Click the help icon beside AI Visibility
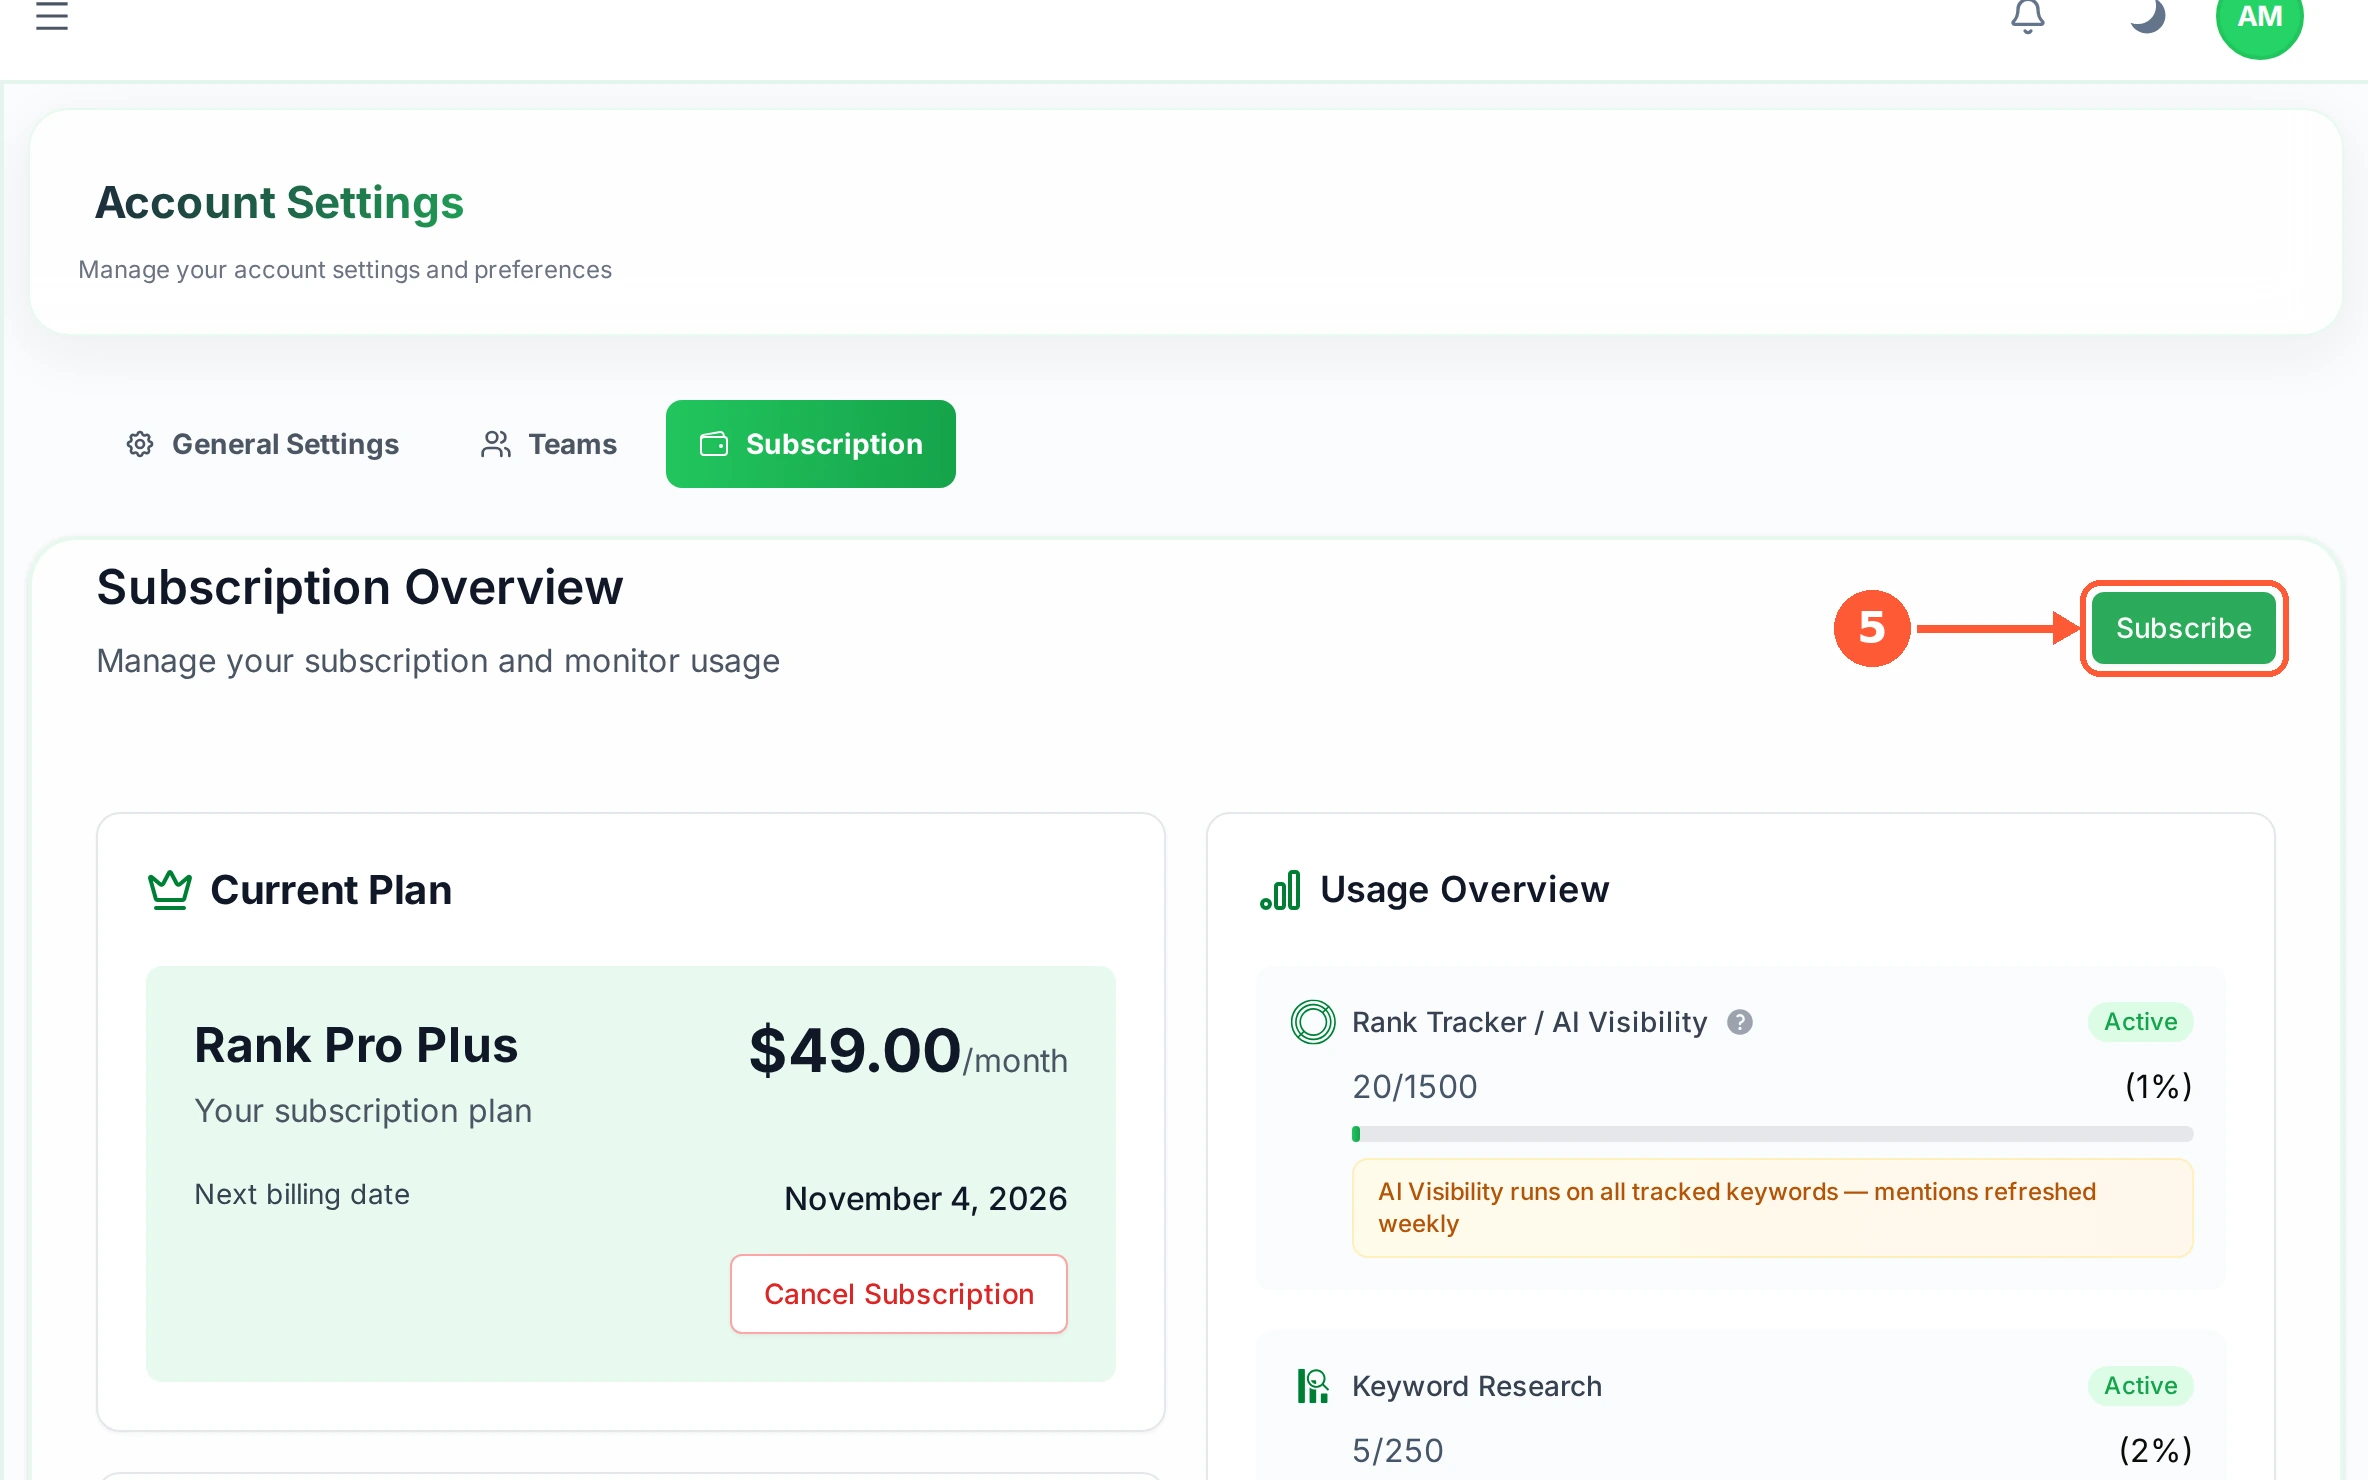The height and width of the screenshot is (1480, 2368). click(x=1740, y=1022)
